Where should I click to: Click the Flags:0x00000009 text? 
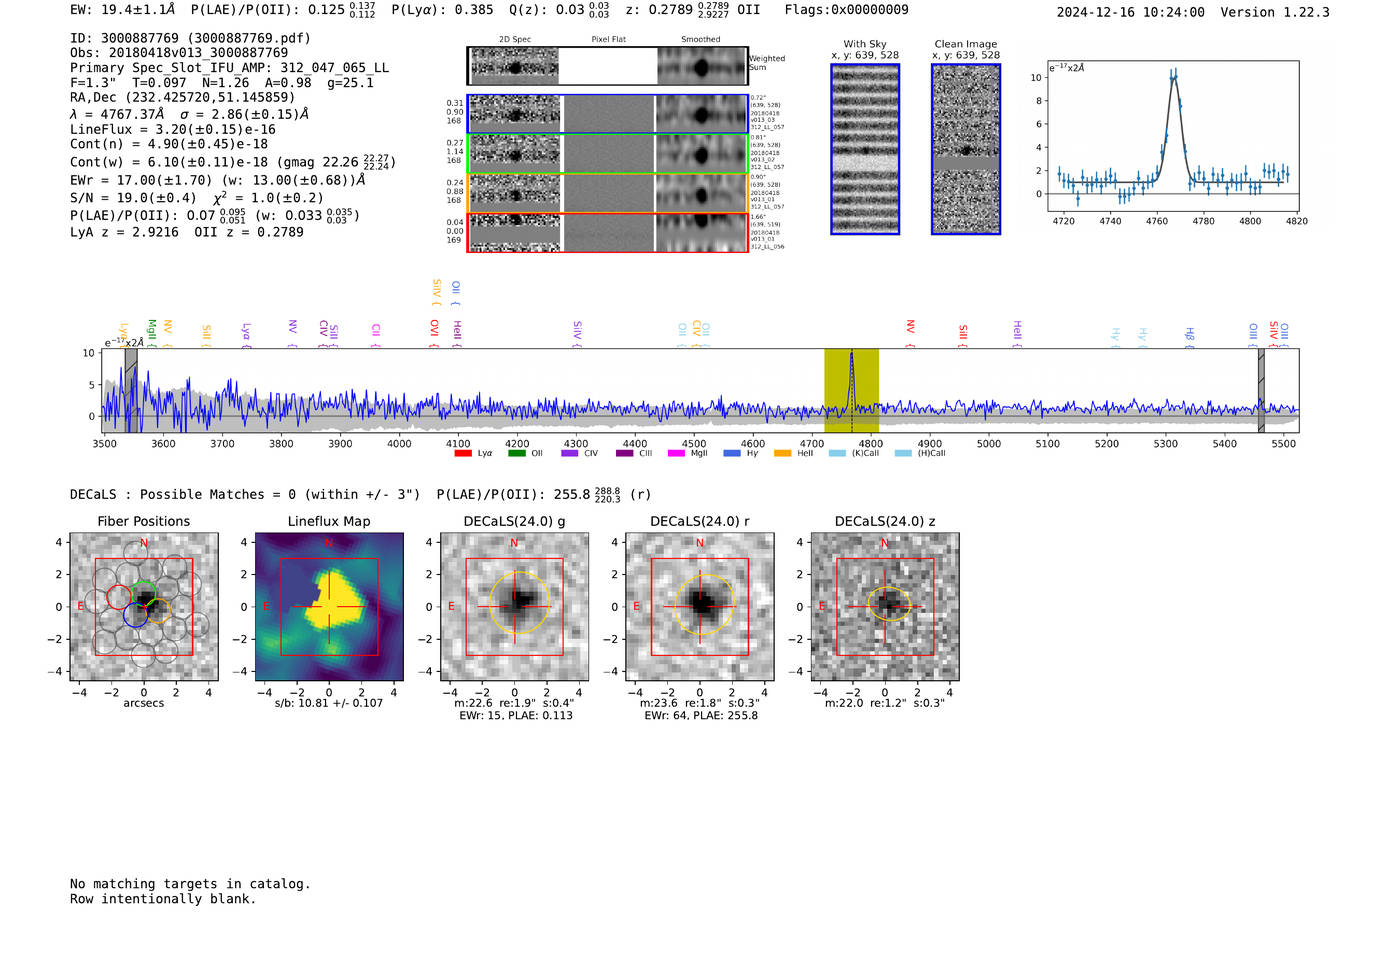click(x=847, y=10)
